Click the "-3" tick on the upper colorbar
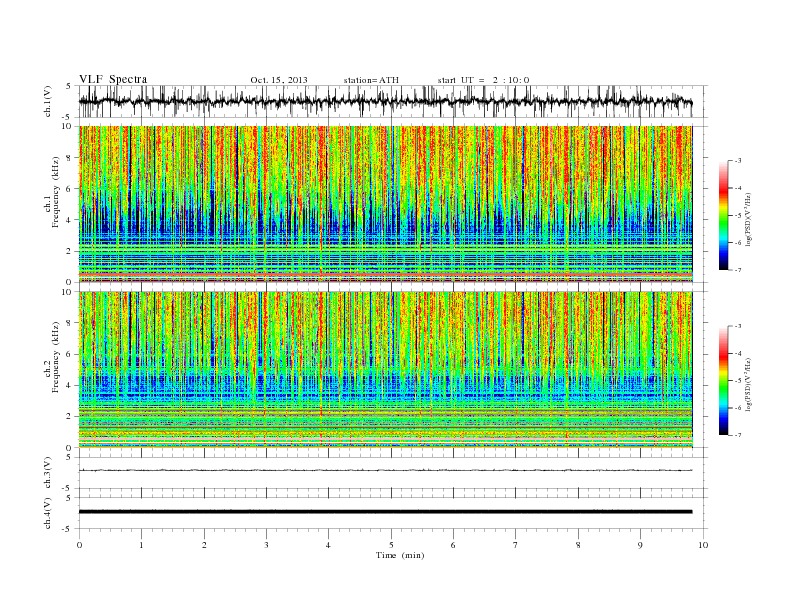 coord(738,161)
